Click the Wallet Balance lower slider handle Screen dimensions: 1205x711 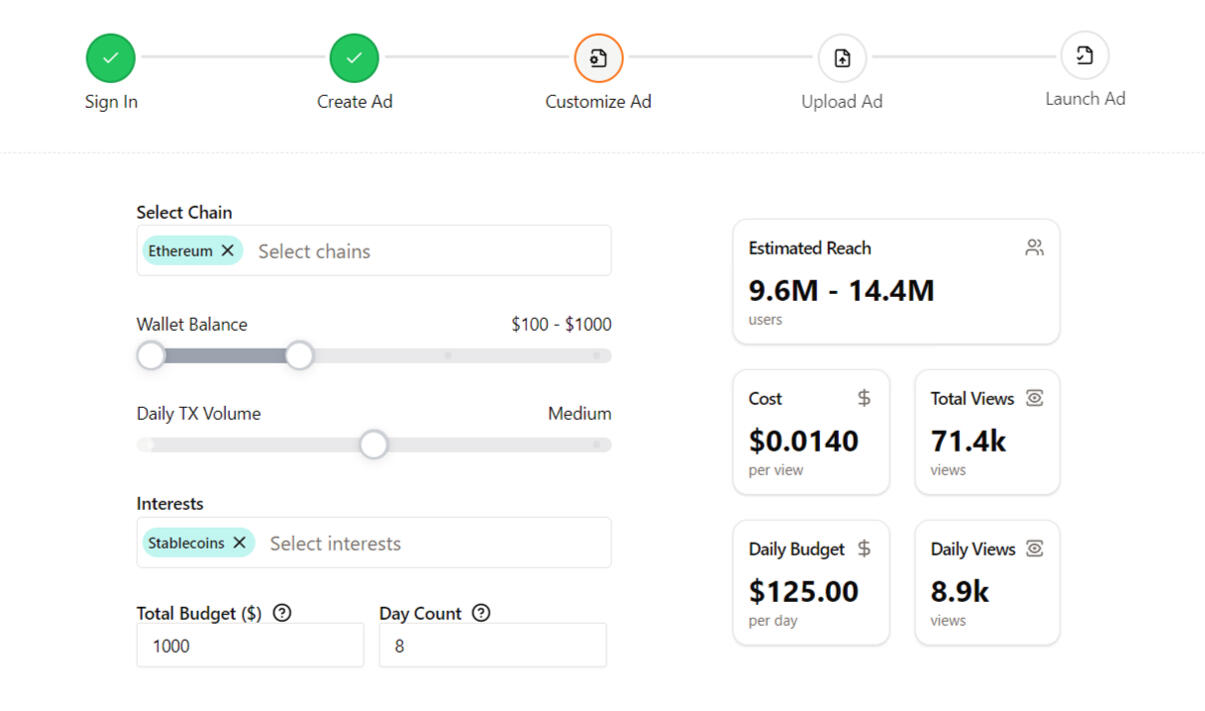pyautogui.click(x=151, y=355)
